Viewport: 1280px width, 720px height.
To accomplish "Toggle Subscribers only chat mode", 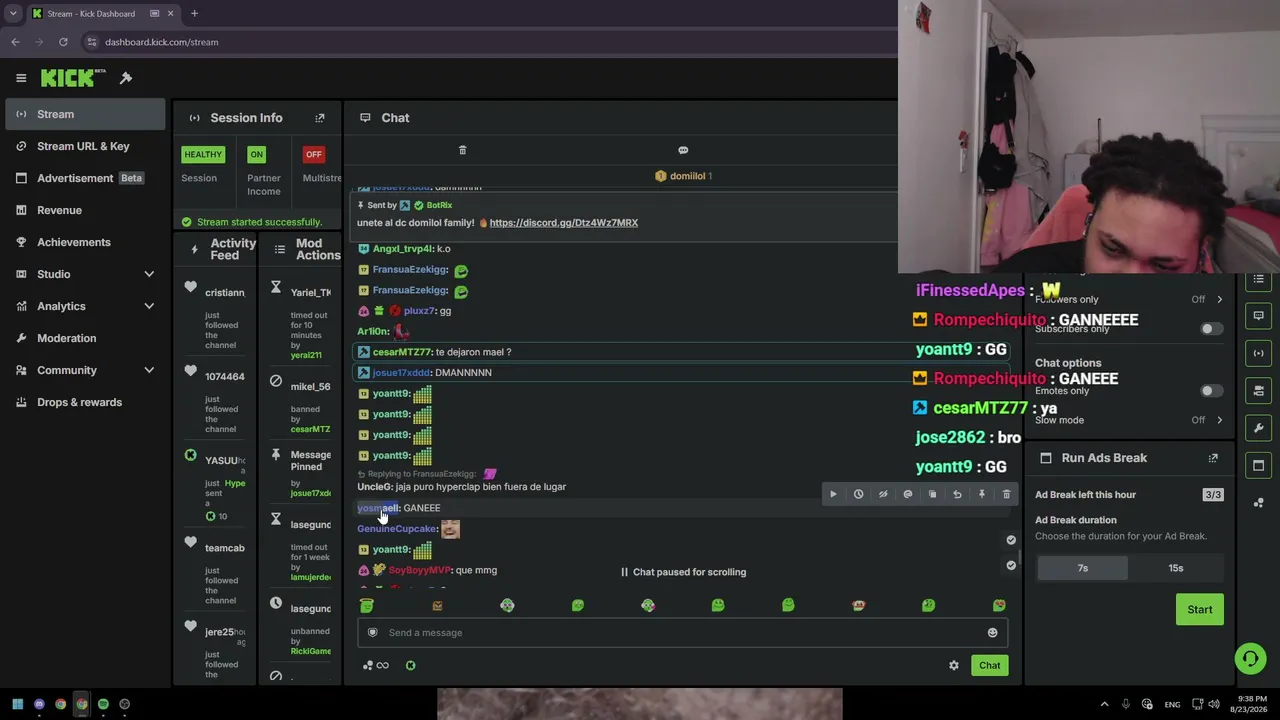I will click(1211, 329).
